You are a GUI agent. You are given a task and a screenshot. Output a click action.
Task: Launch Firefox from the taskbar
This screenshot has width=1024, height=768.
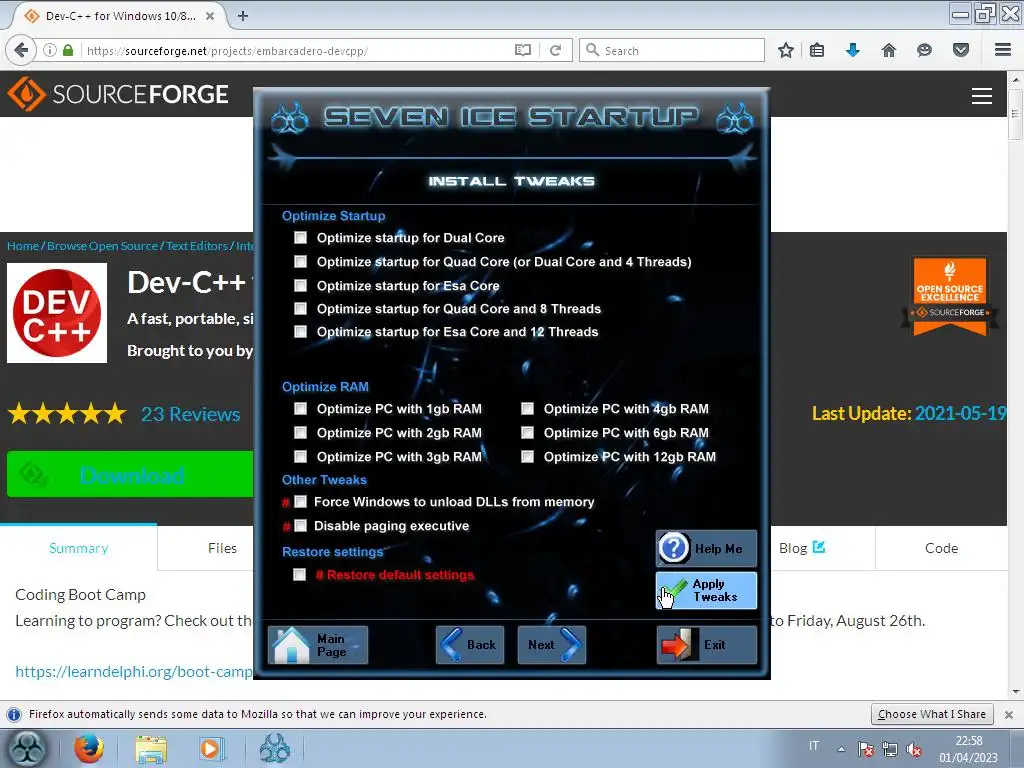89,748
